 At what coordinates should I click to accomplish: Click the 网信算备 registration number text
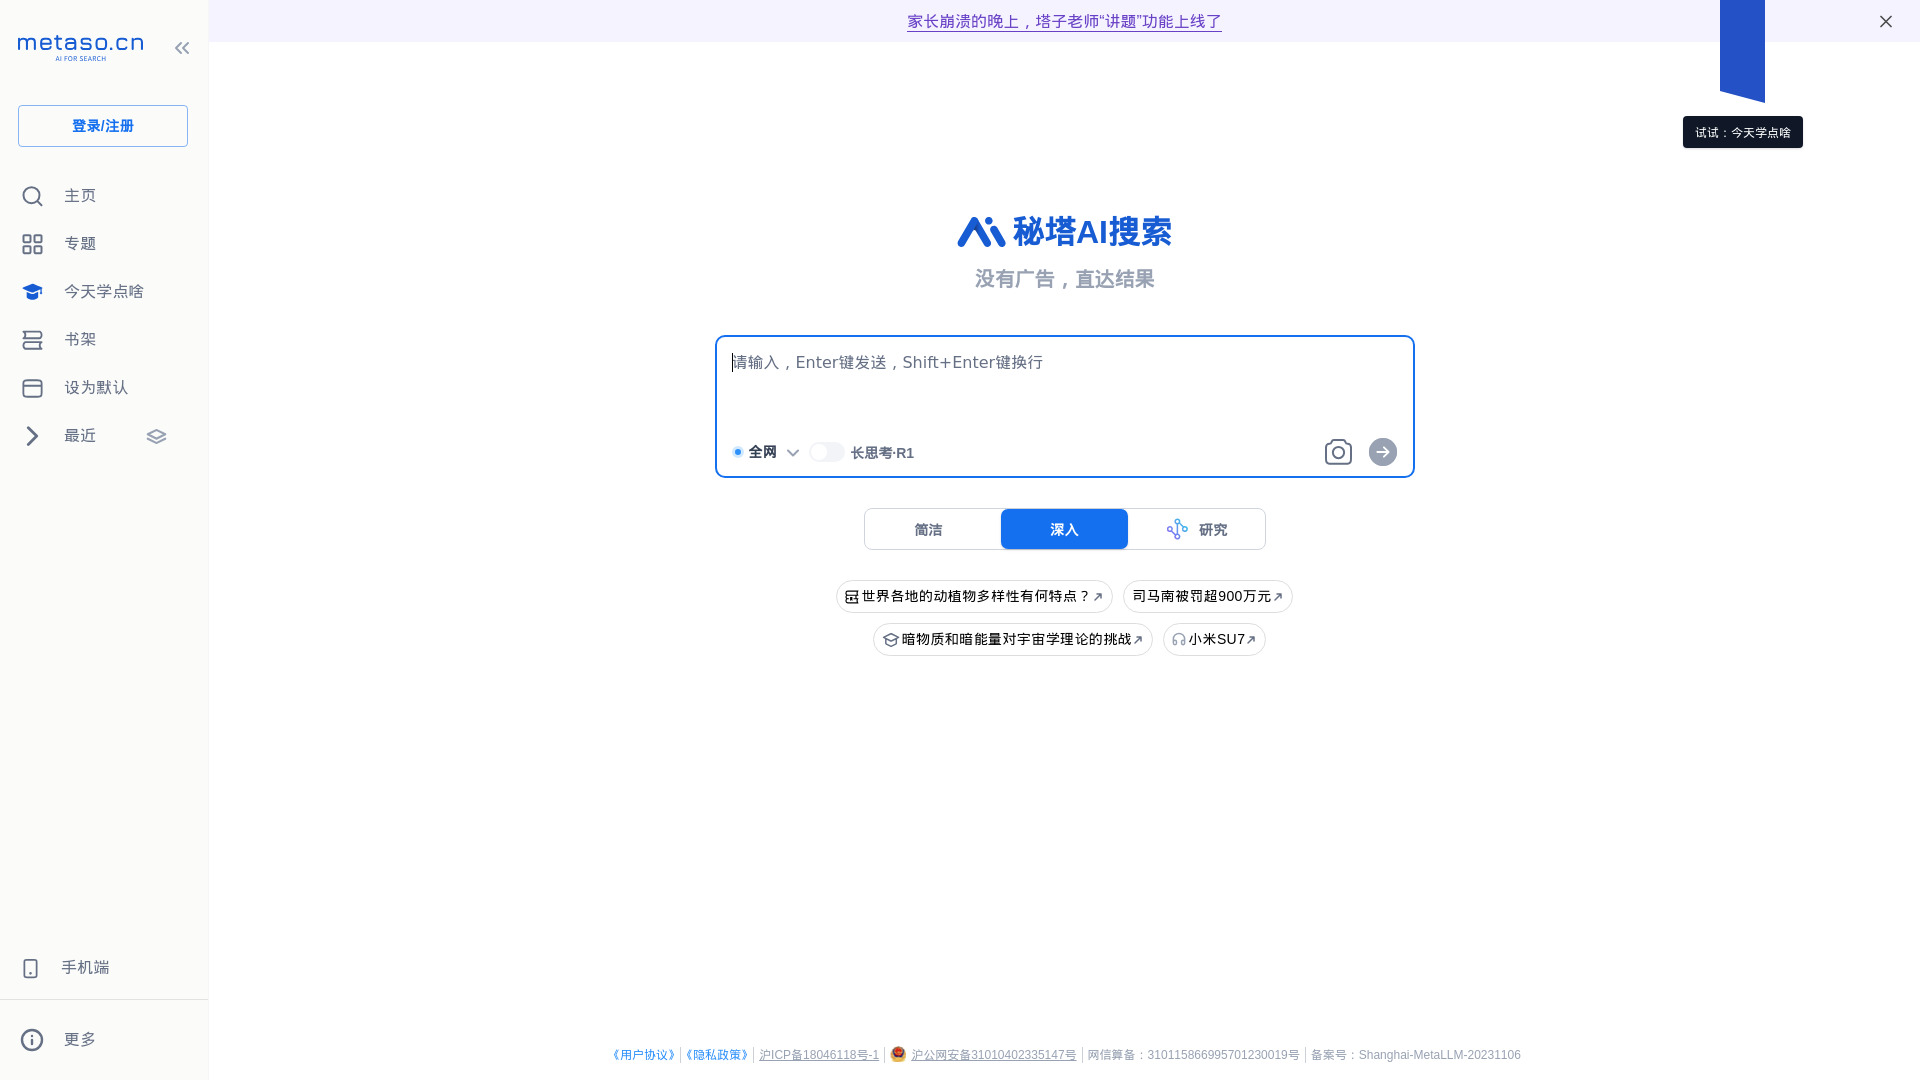[1193, 1055]
